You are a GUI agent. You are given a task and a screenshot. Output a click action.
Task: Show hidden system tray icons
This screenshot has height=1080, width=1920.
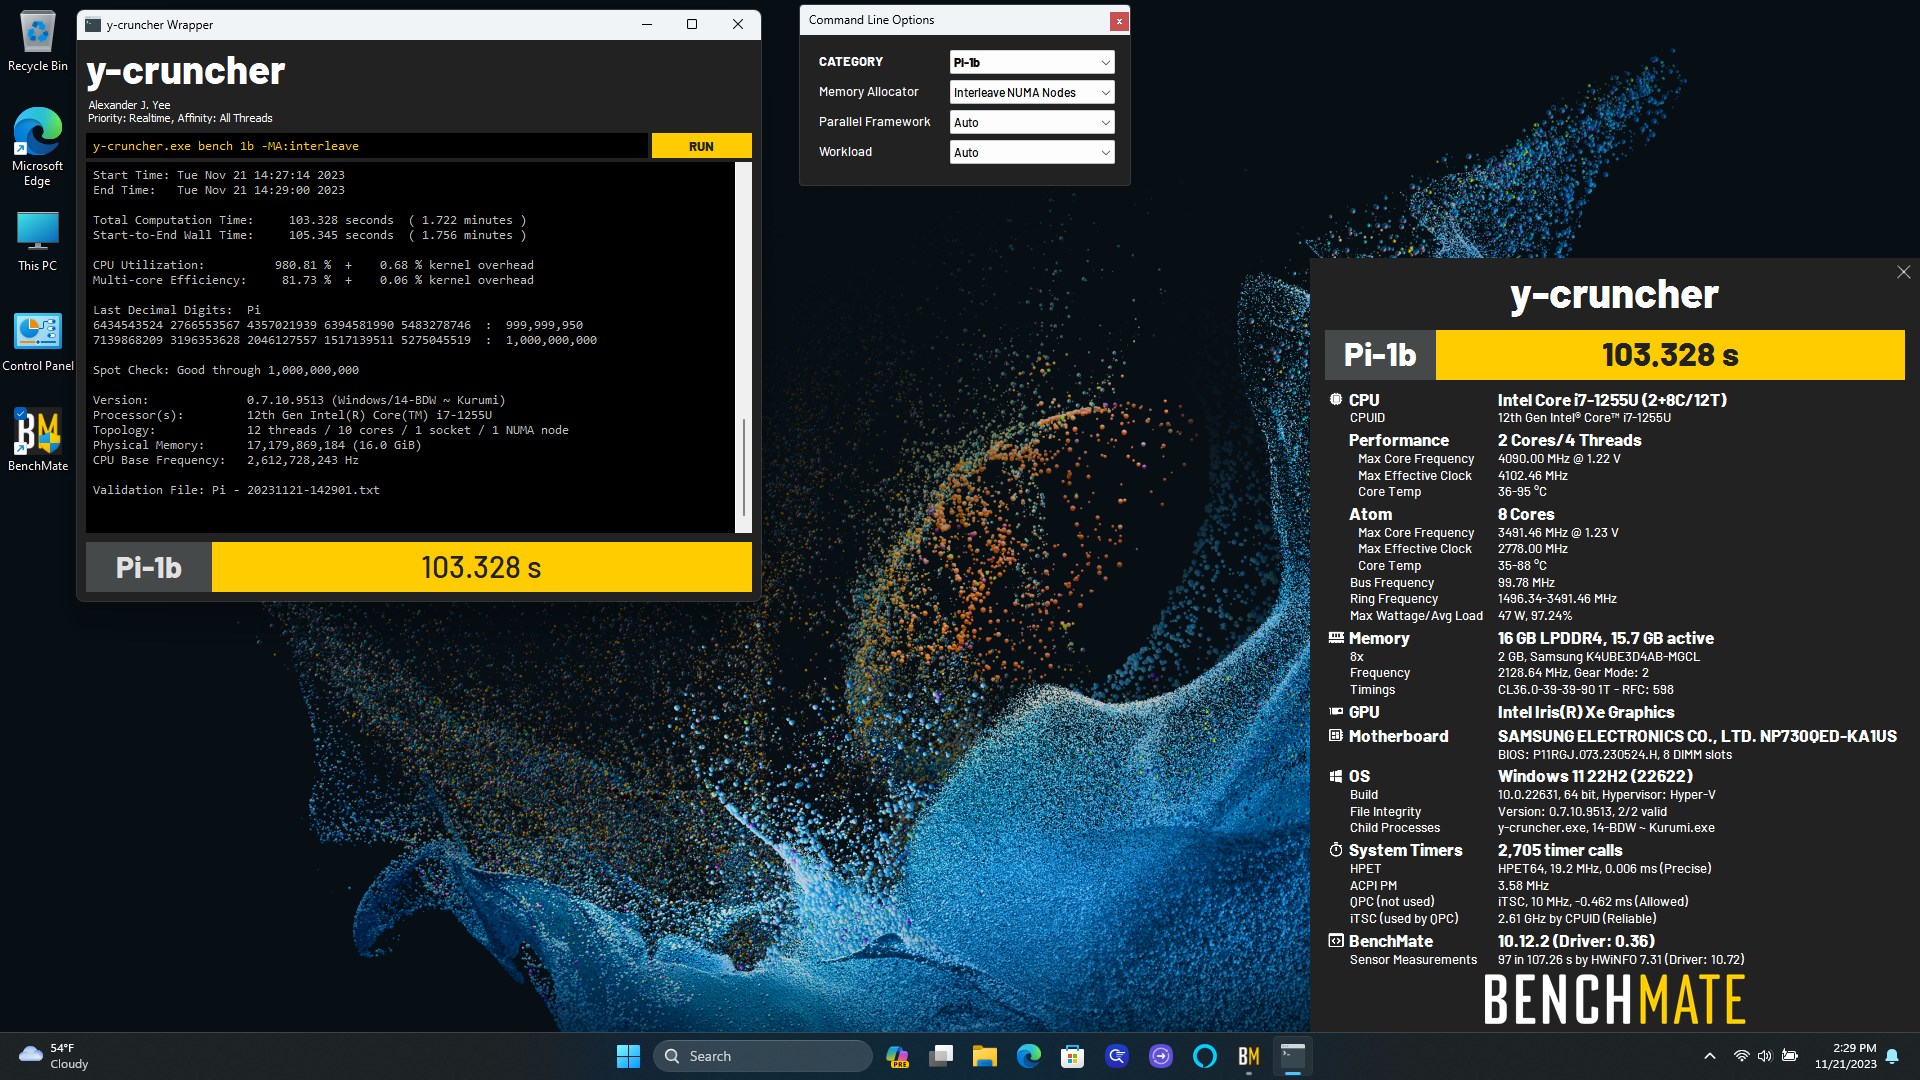pyautogui.click(x=1710, y=1056)
